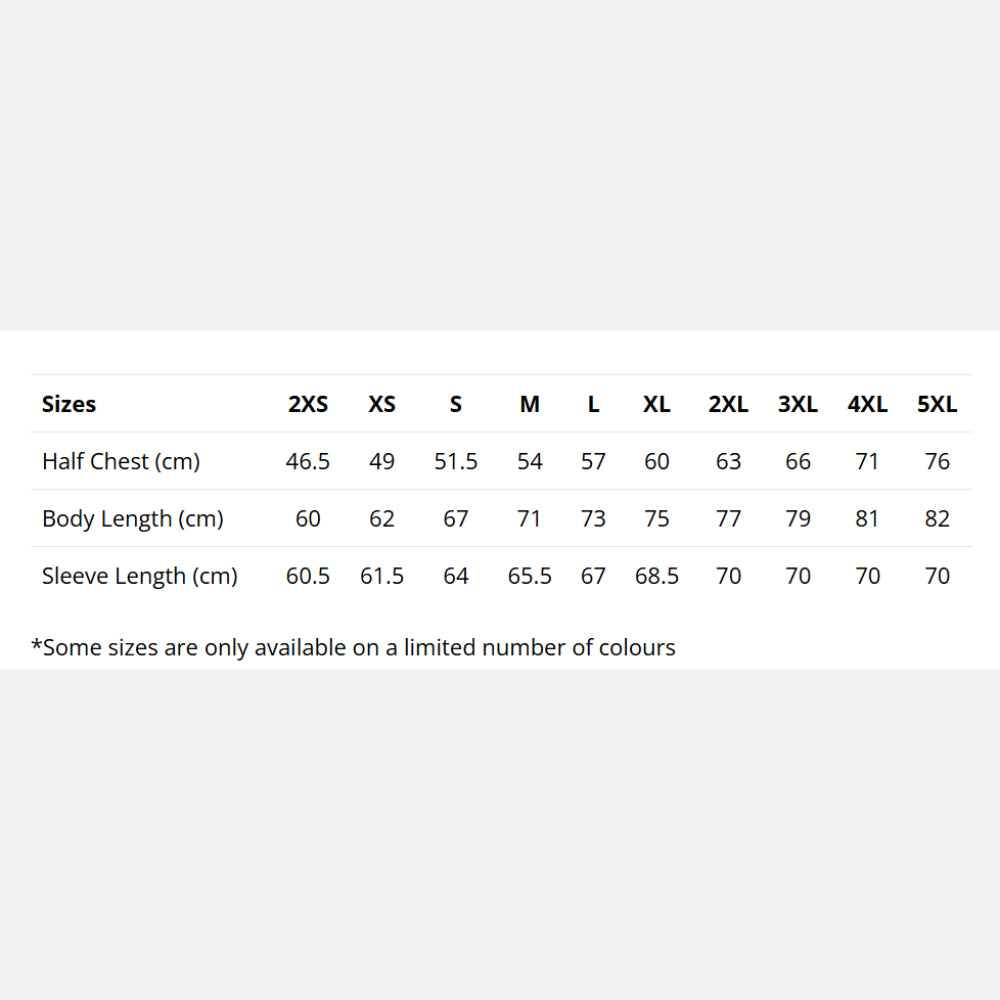Select the 2XS size column header
The image size is (1000, 1000).
click(308, 404)
